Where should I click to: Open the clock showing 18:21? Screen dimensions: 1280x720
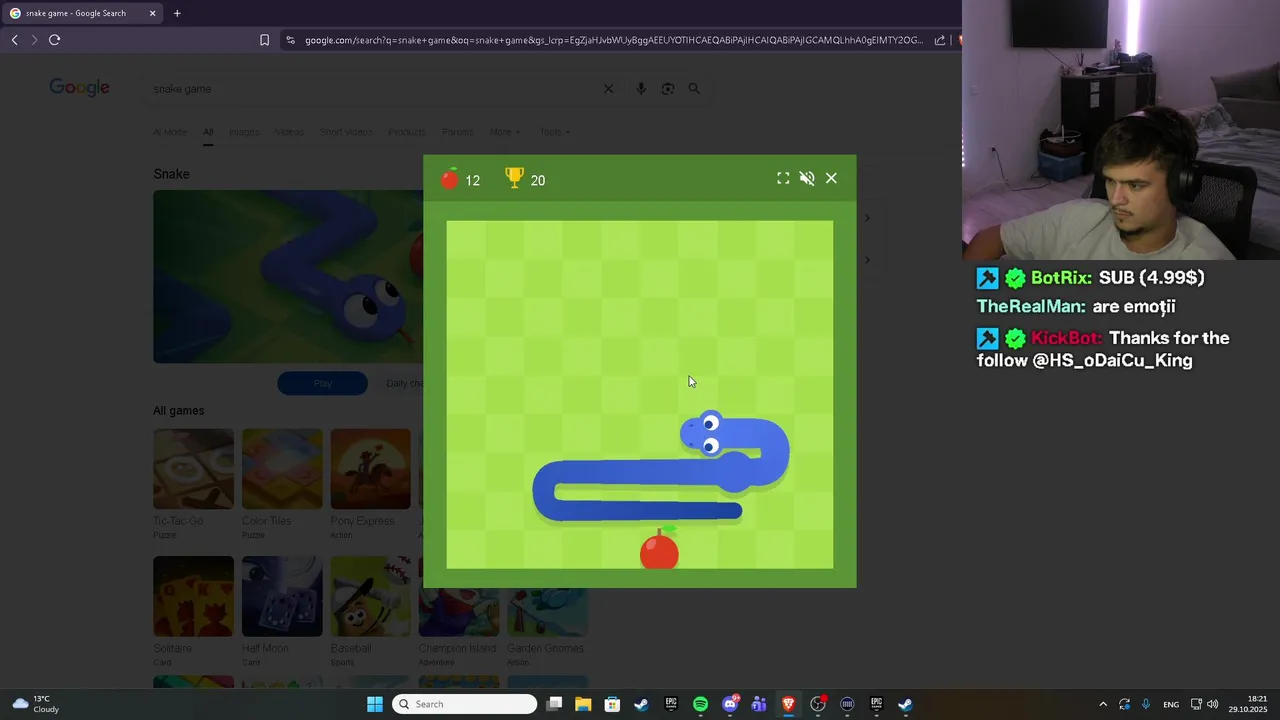[1248, 704]
